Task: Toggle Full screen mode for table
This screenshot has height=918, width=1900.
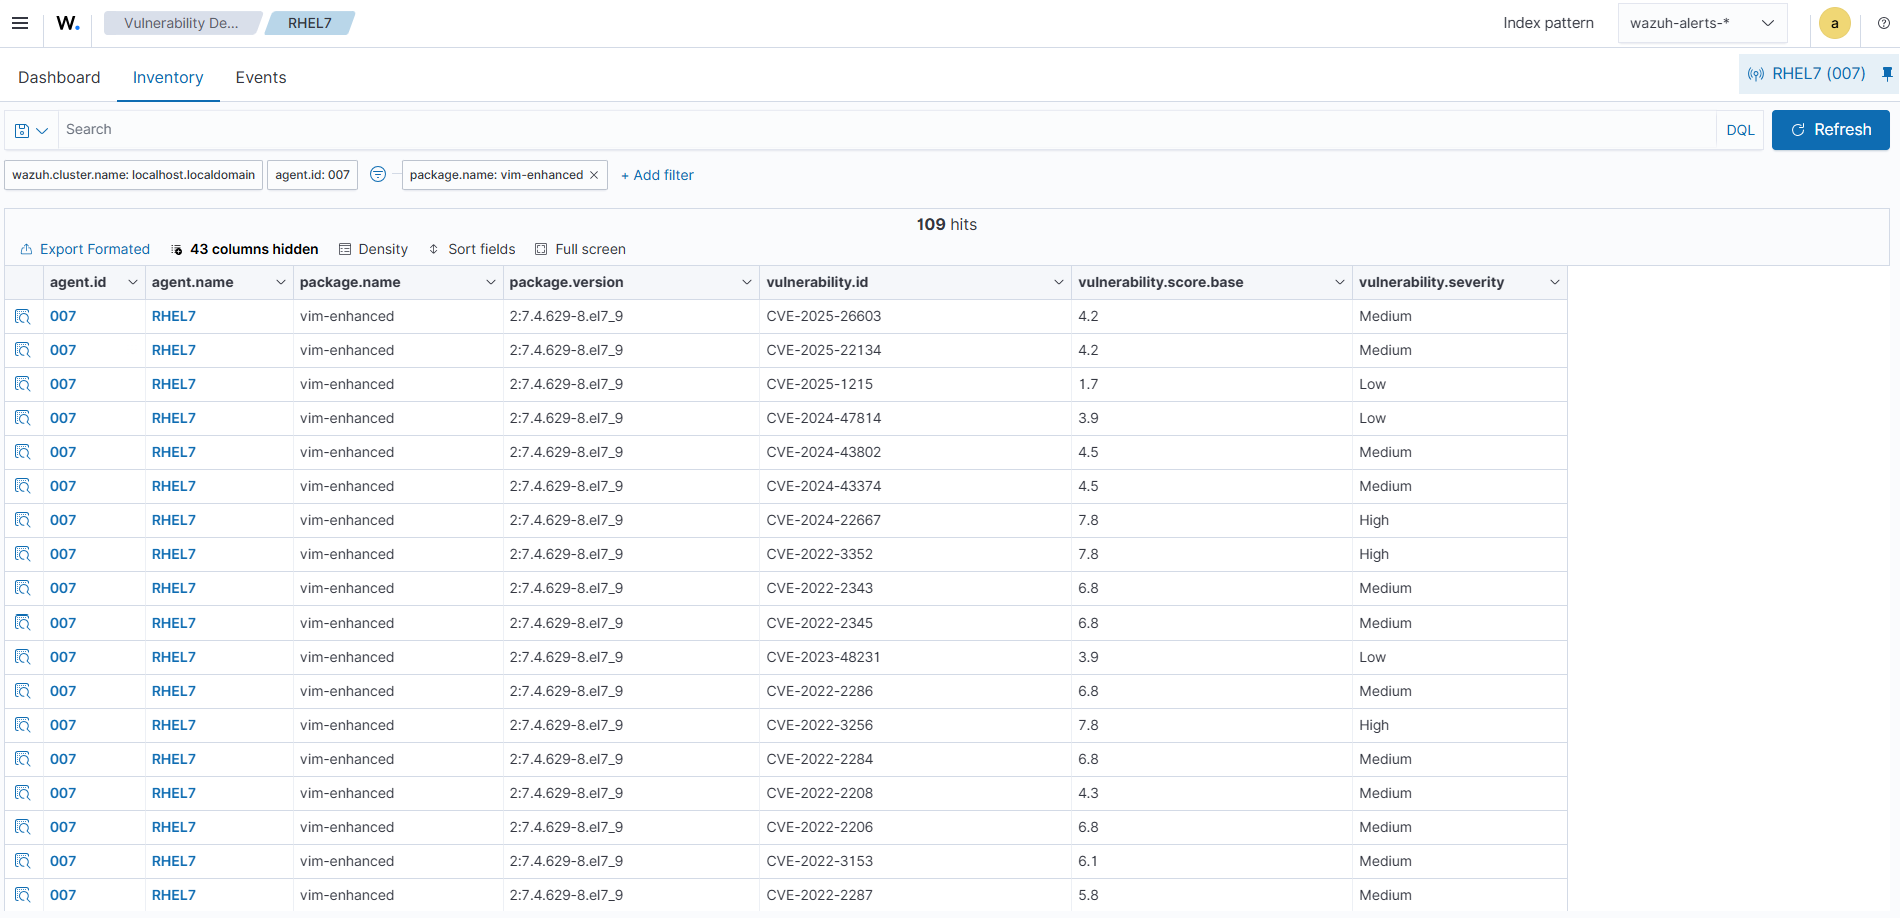Action: pyautogui.click(x=580, y=250)
